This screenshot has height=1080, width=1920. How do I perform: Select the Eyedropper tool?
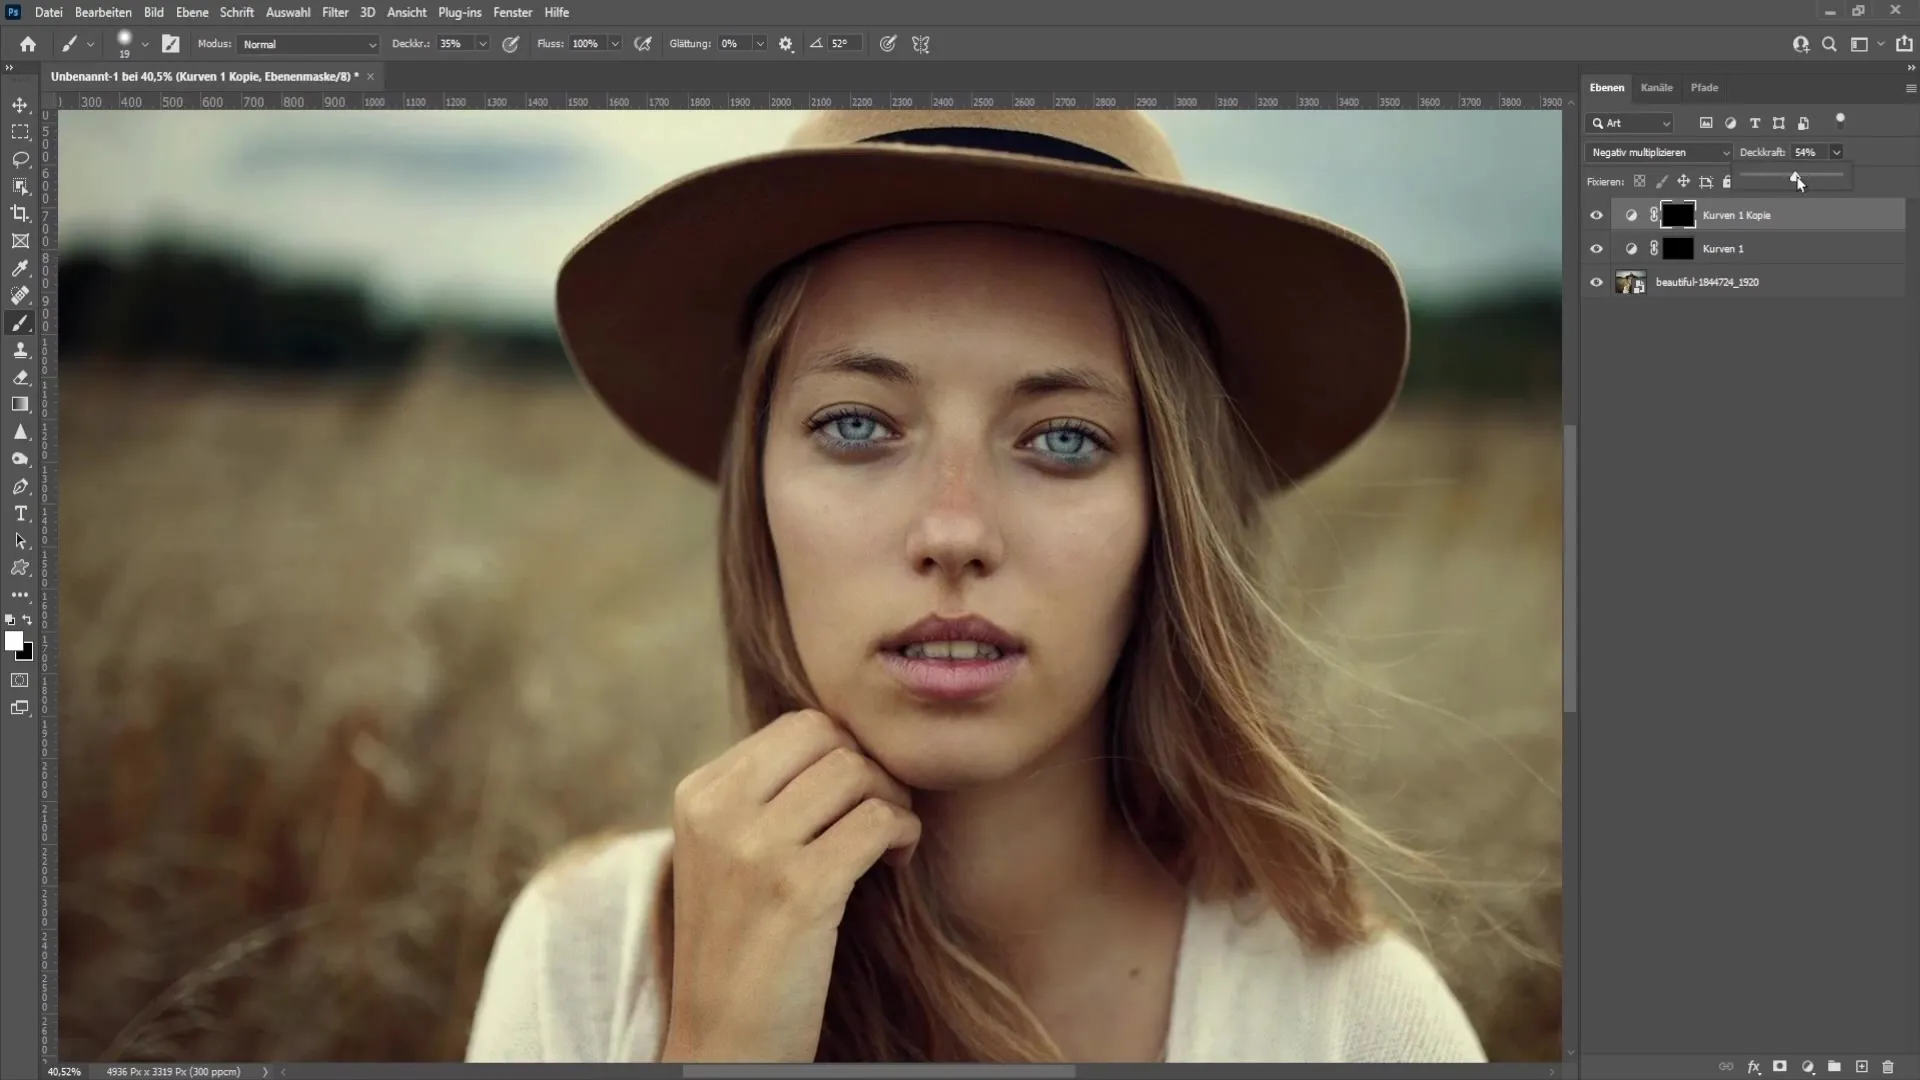[20, 268]
